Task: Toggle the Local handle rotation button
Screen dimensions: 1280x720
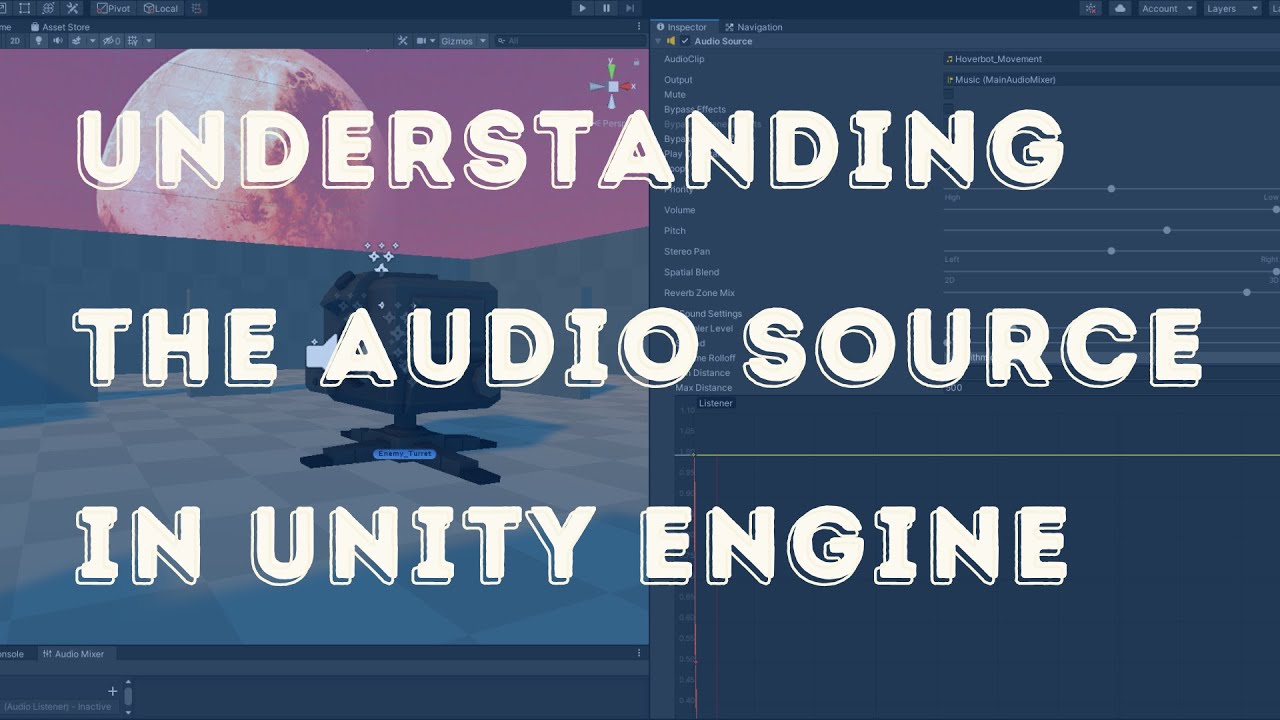Action: [160, 8]
